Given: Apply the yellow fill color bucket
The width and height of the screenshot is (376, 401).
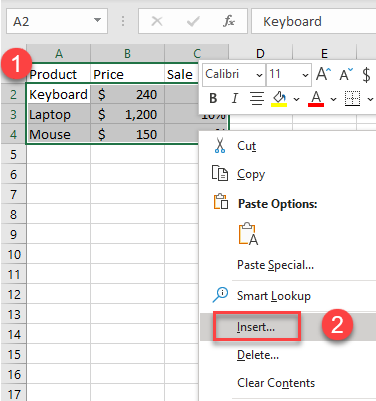Looking at the screenshot, I should pyautogui.click(x=280, y=99).
